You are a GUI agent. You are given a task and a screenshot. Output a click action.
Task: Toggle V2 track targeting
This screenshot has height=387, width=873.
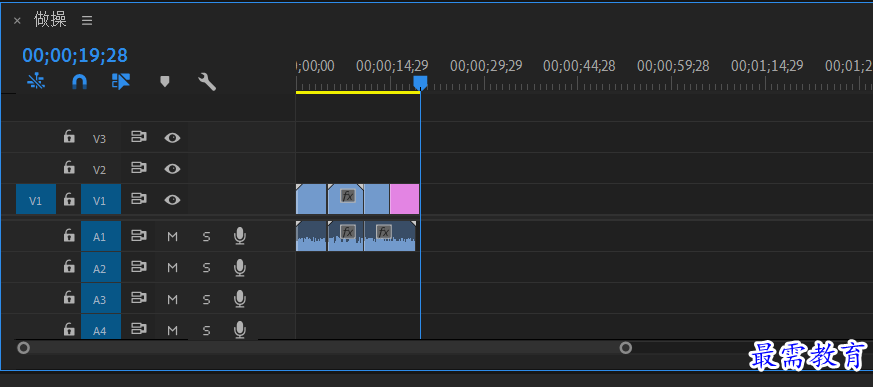click(100, 170)
